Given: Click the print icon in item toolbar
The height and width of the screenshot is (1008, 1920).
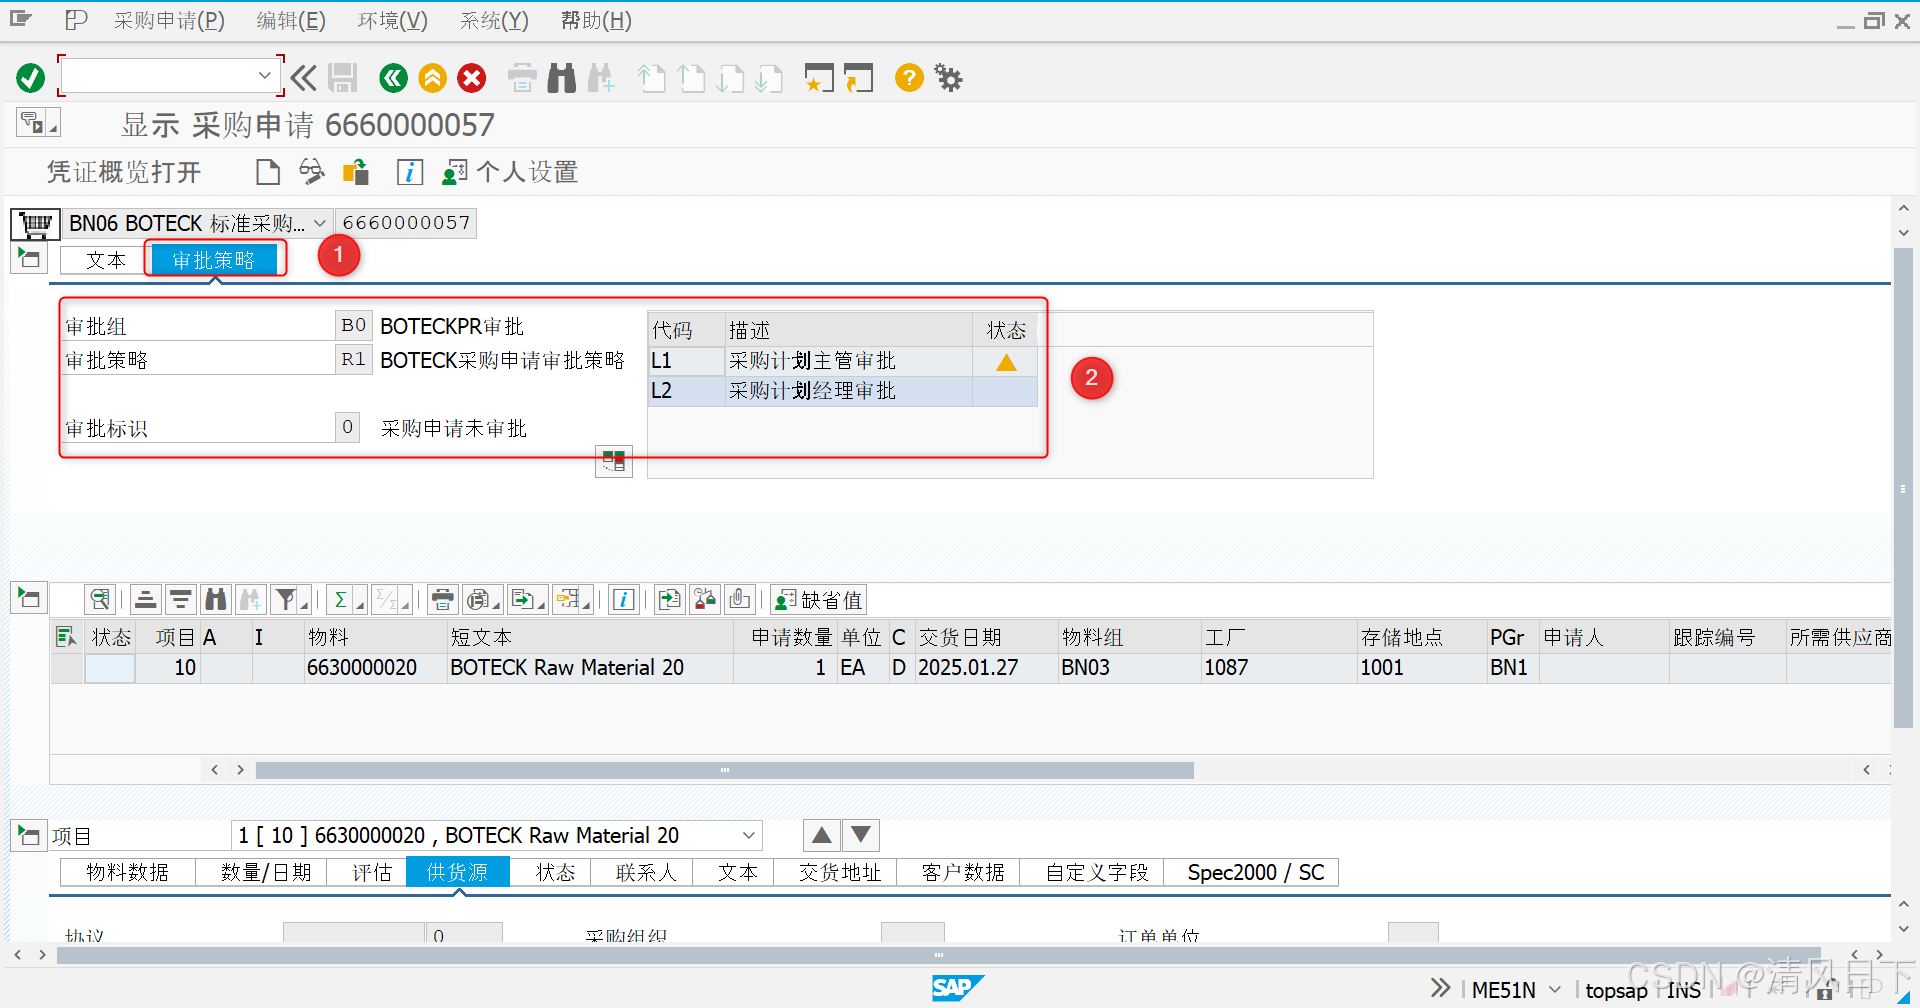Looking at the screenshot, I should coord(442,599).
